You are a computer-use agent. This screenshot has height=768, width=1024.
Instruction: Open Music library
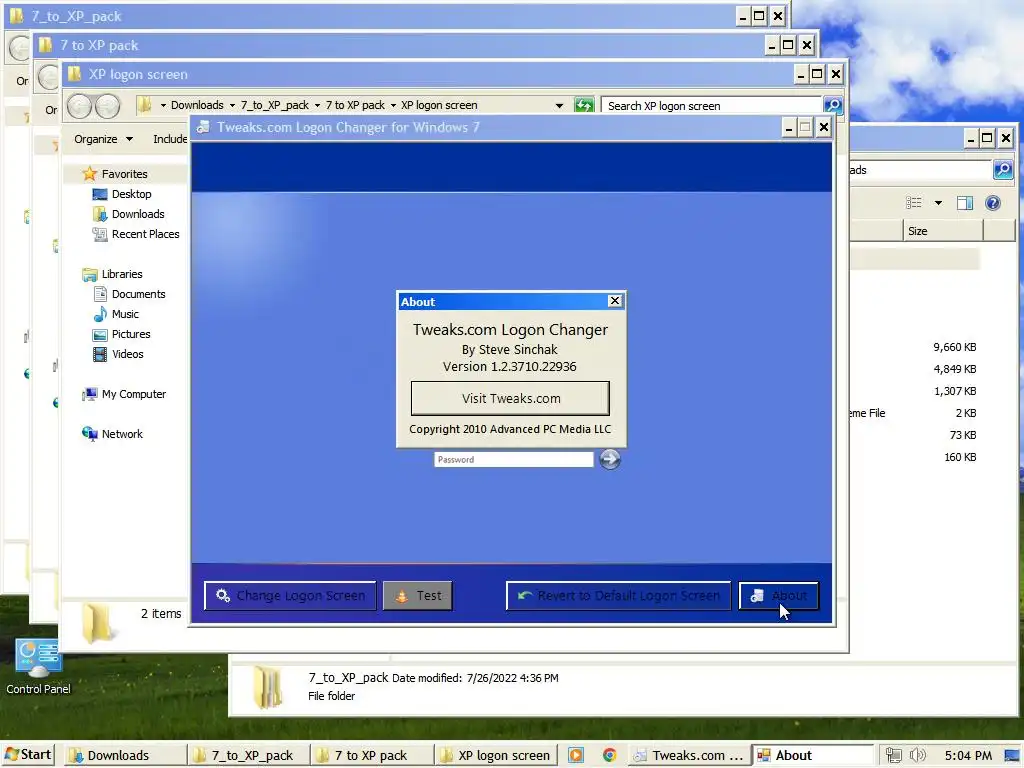[x=125, y=314]
